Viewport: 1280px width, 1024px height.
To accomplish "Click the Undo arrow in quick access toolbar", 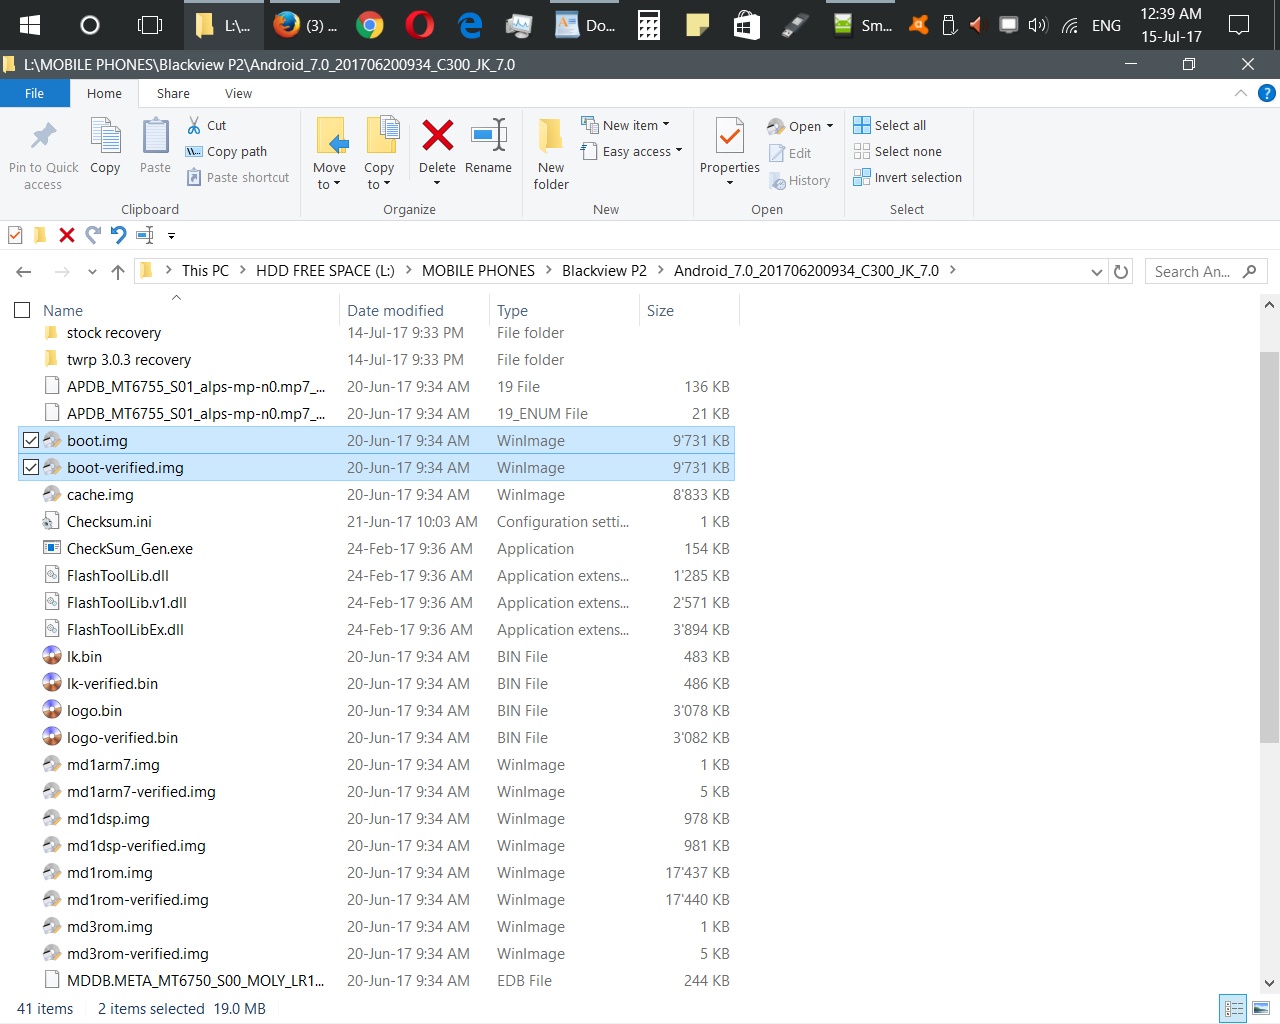I will coord(119,235).
